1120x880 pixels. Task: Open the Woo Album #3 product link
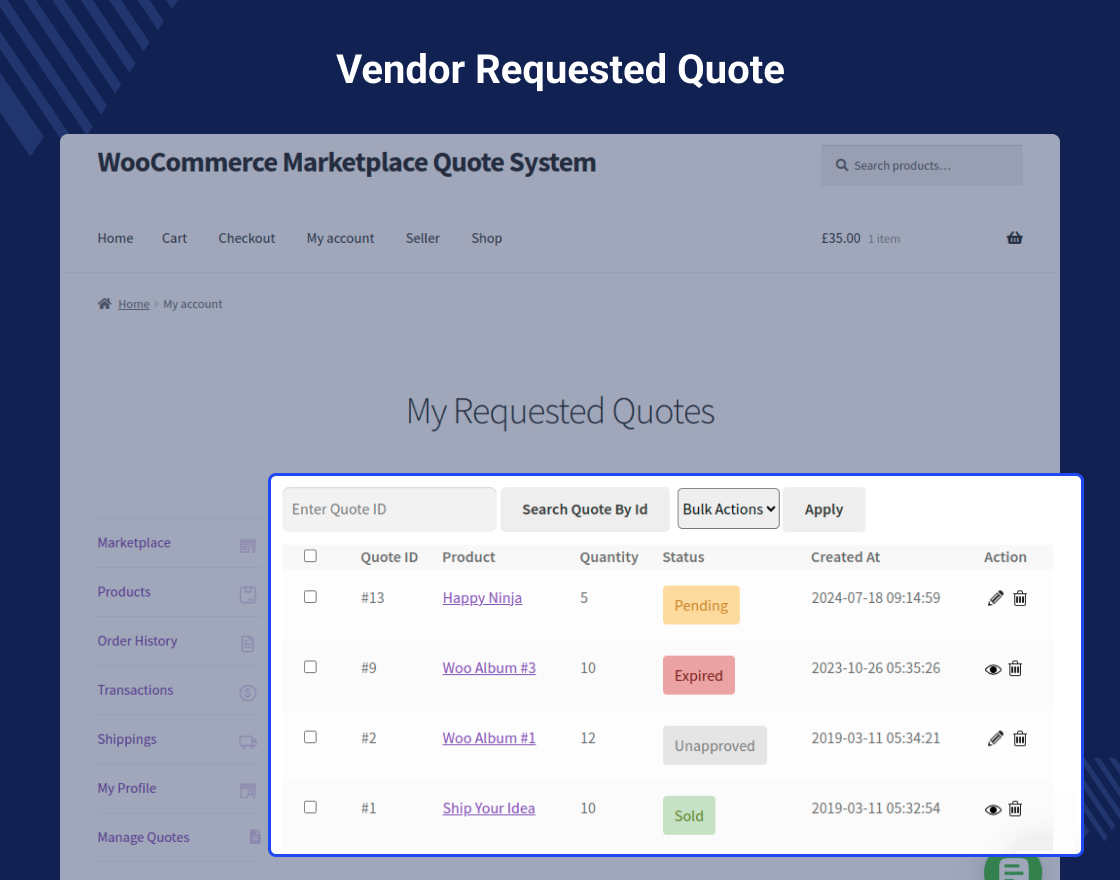[489, 668]
